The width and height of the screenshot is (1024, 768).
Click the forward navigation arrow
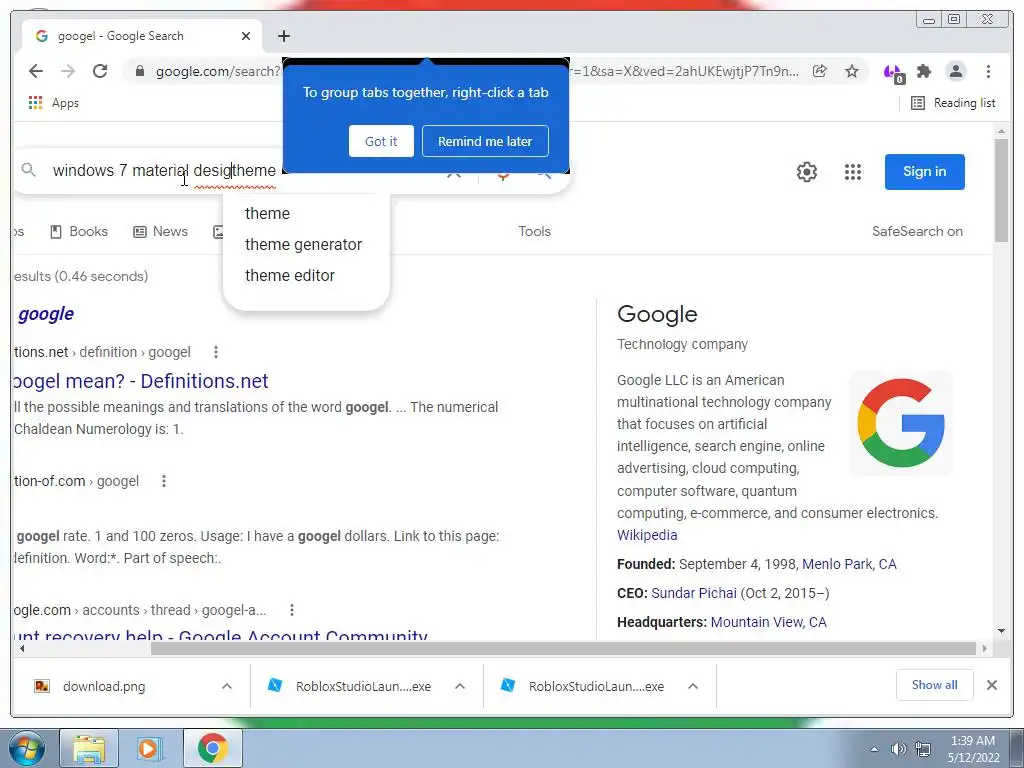[x=68, y=71]
